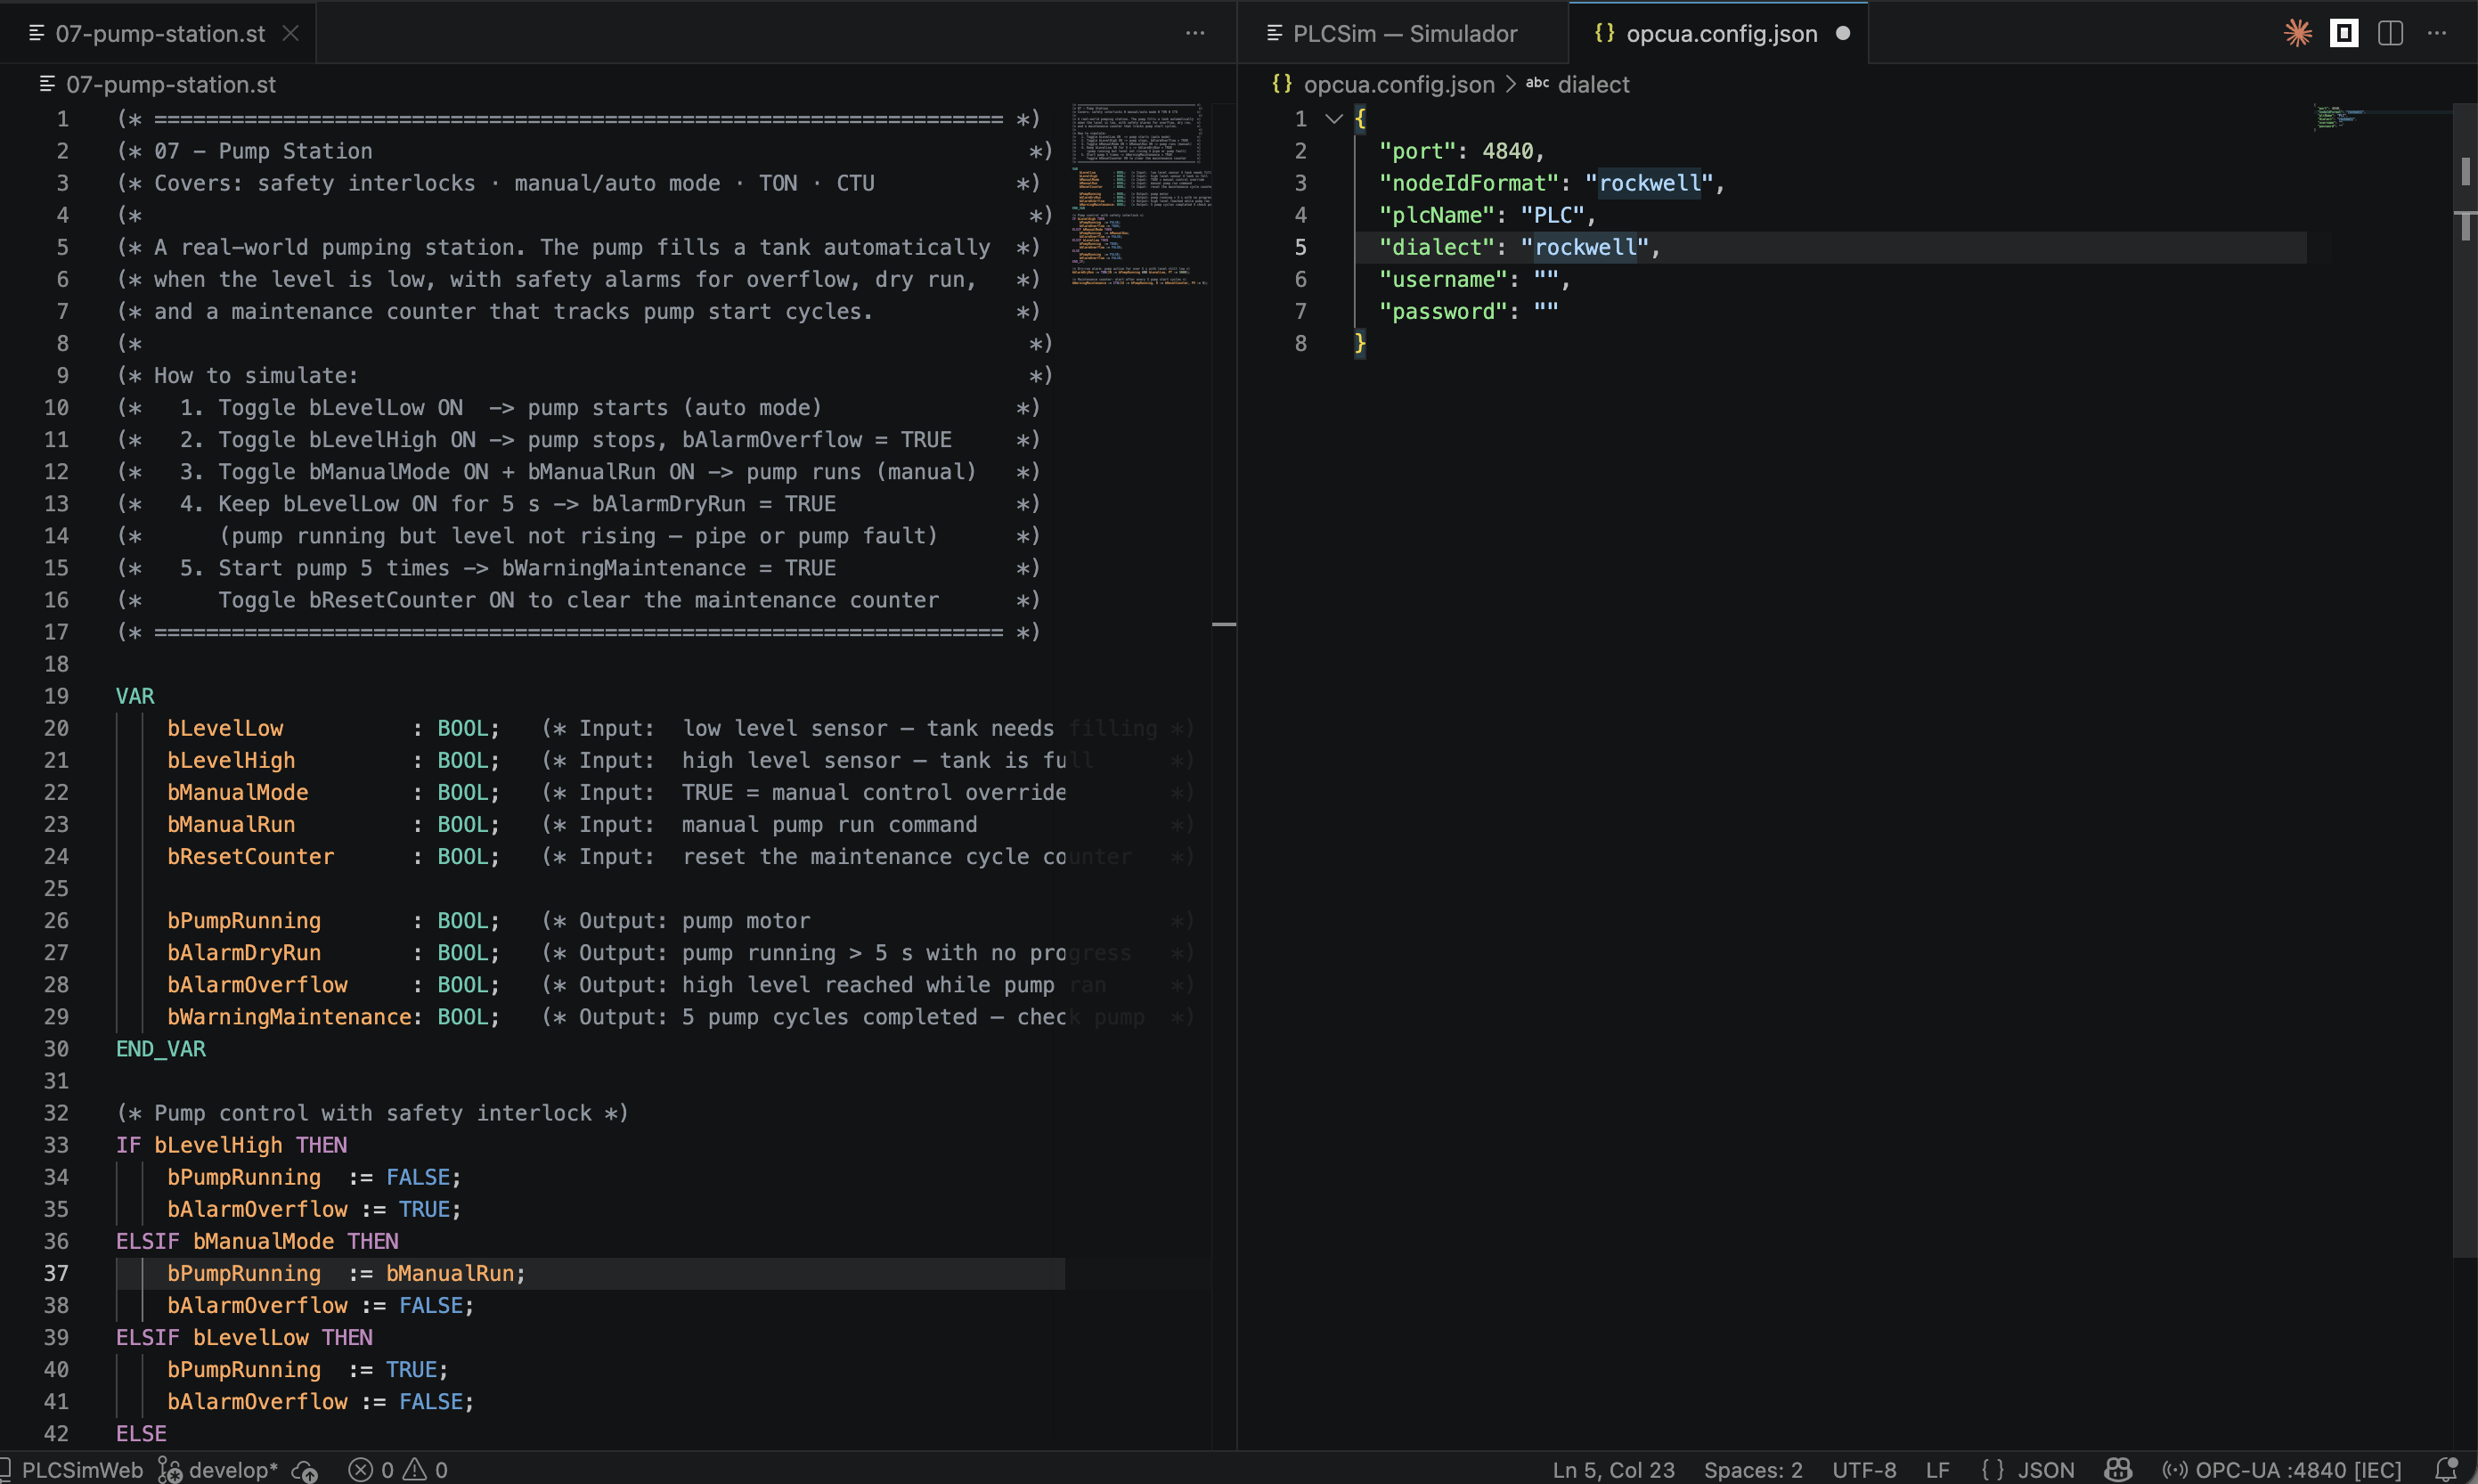The height and width of the screenshot is (1484, 2478).
Task: Click line number 5 in right editor gutter
Action: coord(1300,247)
